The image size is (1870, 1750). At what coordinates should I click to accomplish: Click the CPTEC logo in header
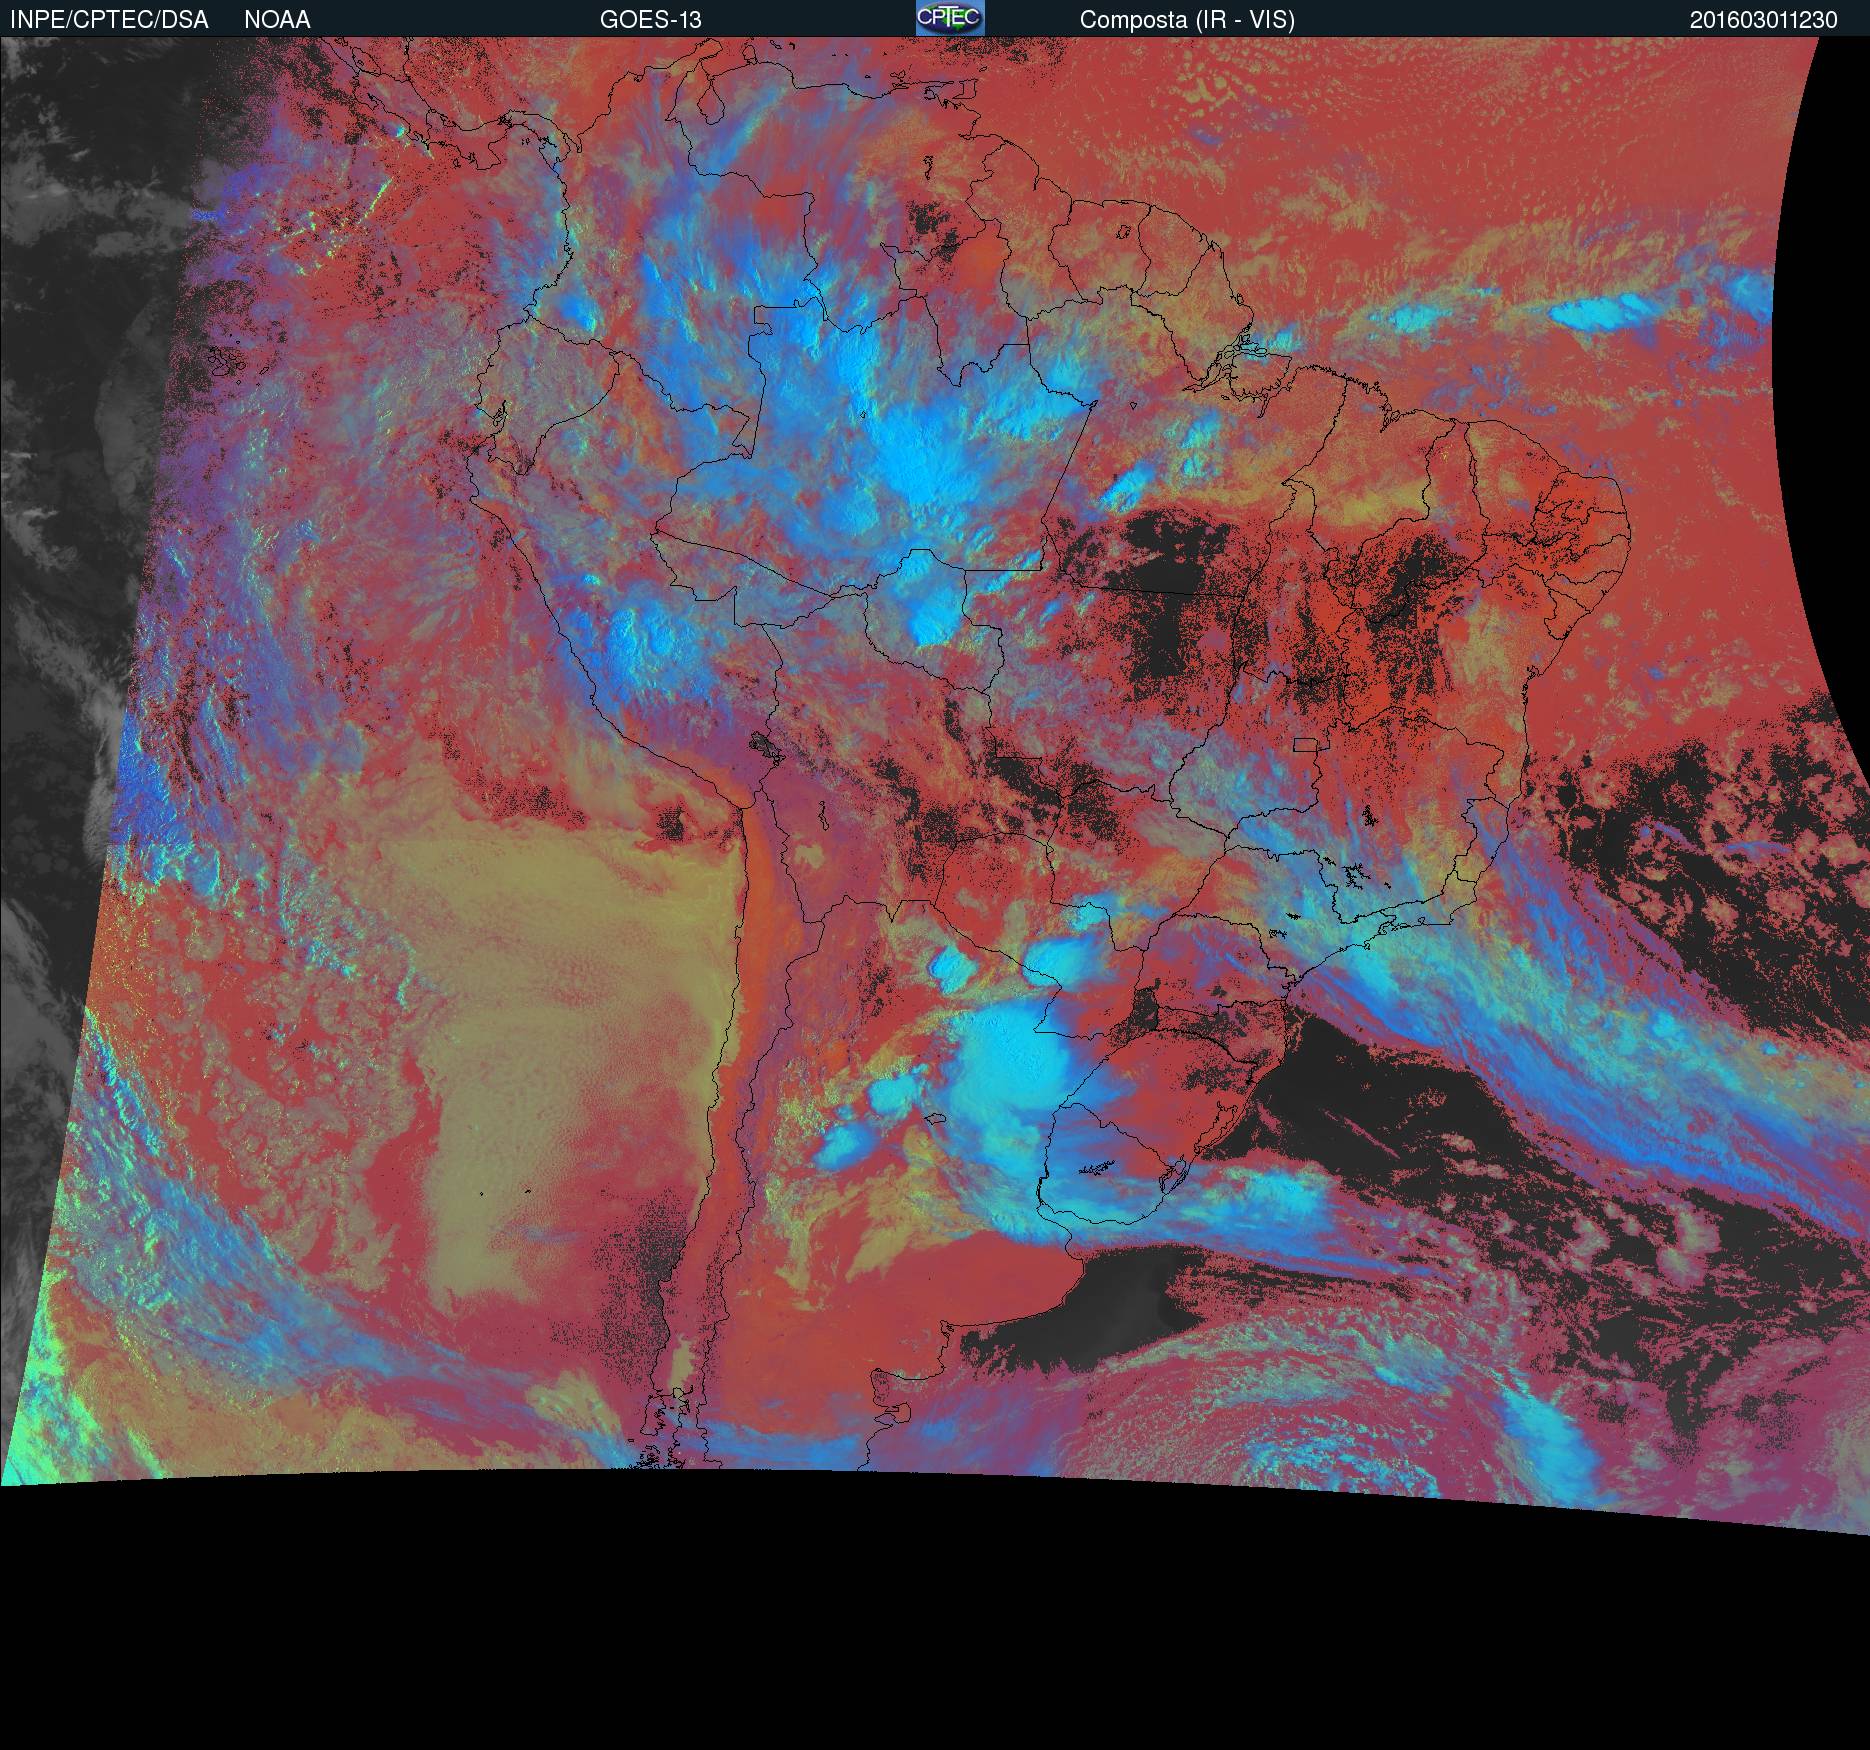coord(950,18)
